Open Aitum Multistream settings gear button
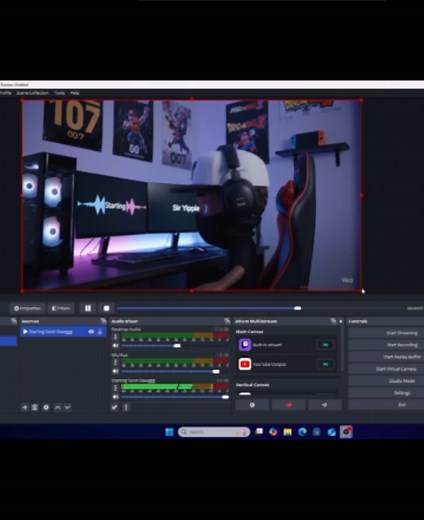424x520 pixels. [x=252, y=405]
